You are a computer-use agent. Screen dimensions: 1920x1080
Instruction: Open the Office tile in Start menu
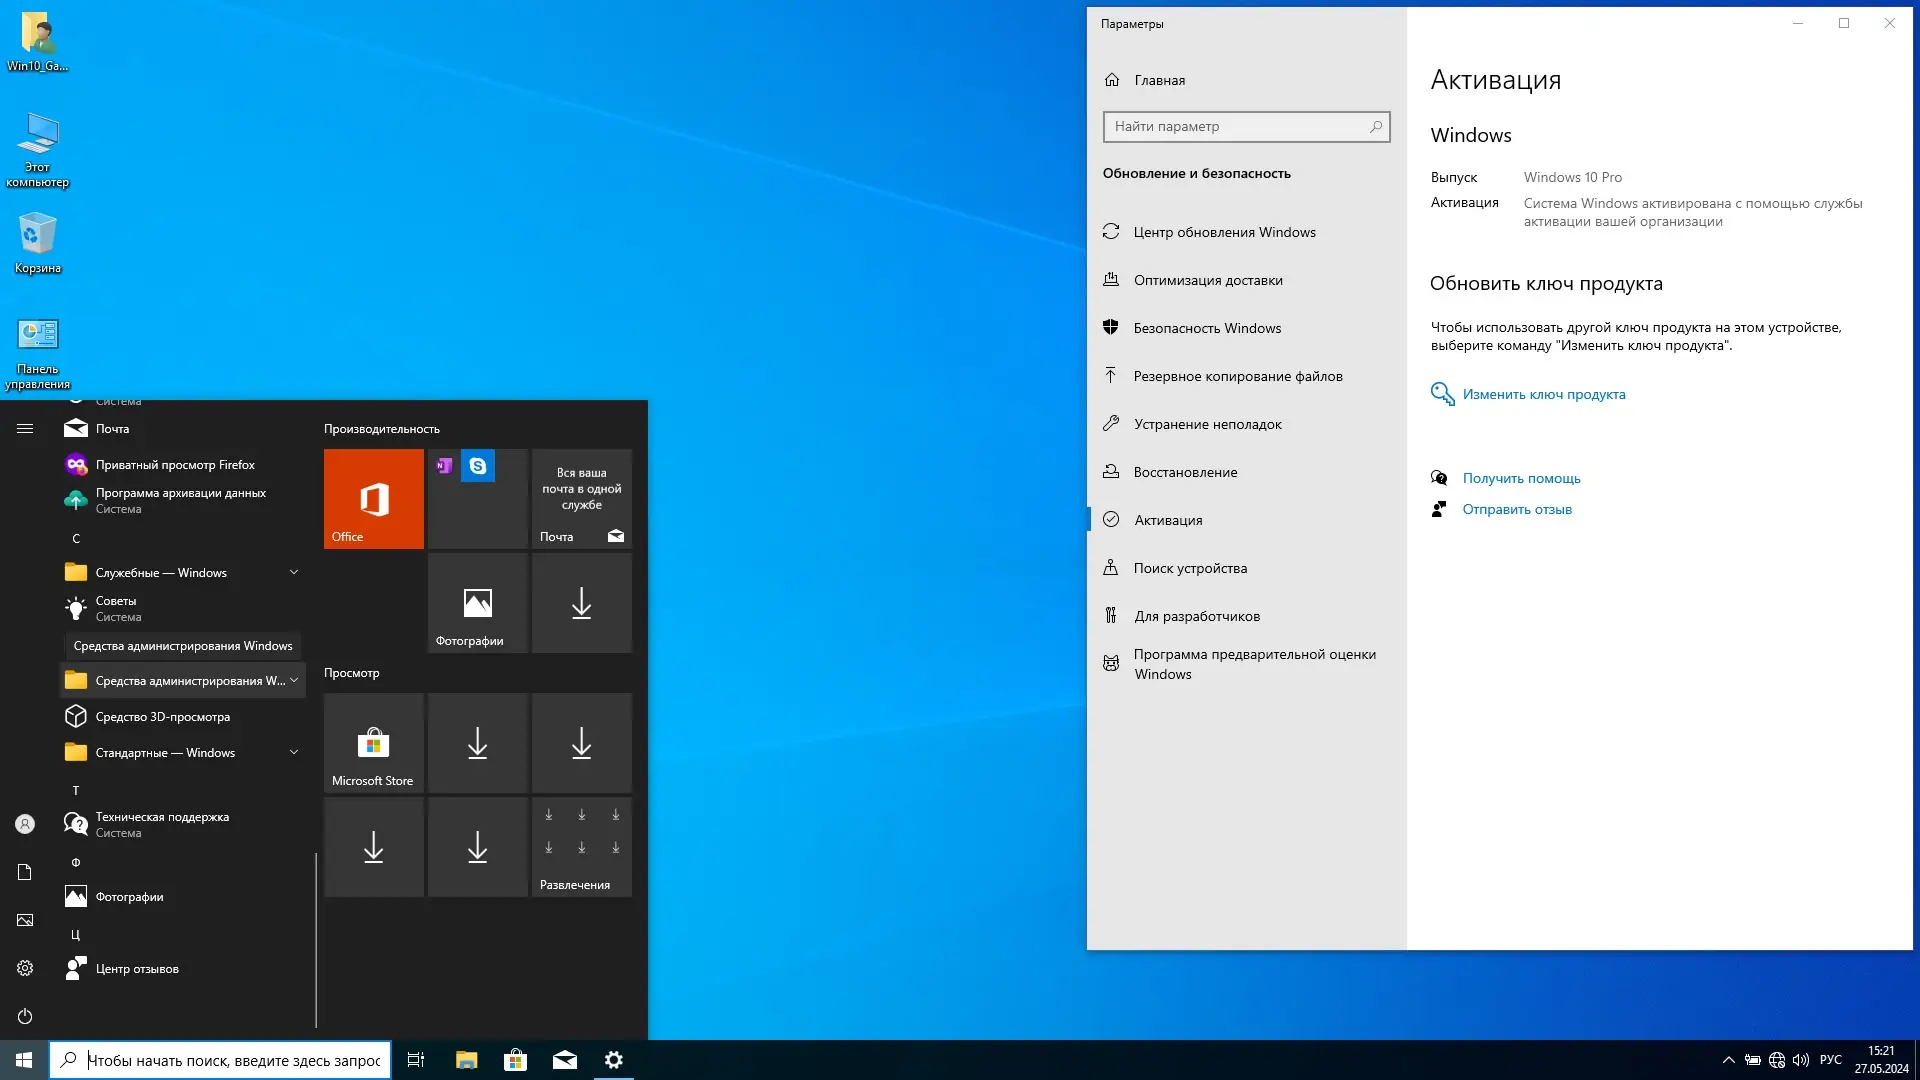(x=373, y=498)
